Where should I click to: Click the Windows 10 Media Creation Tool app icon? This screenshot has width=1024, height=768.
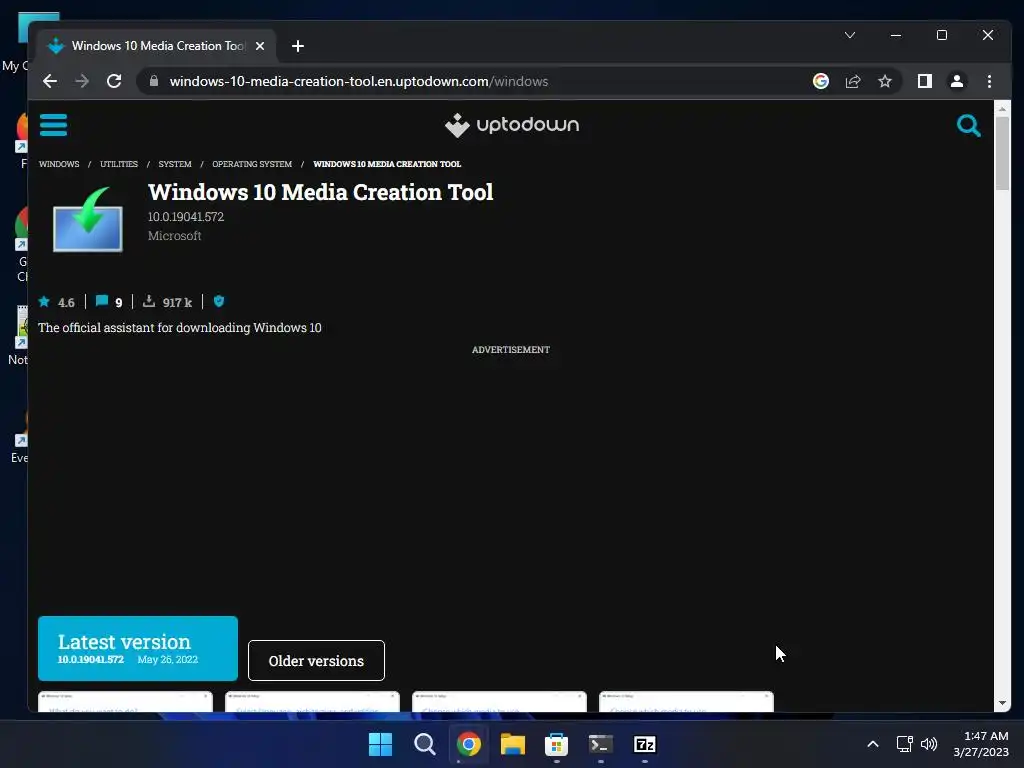tap(88, 219)
